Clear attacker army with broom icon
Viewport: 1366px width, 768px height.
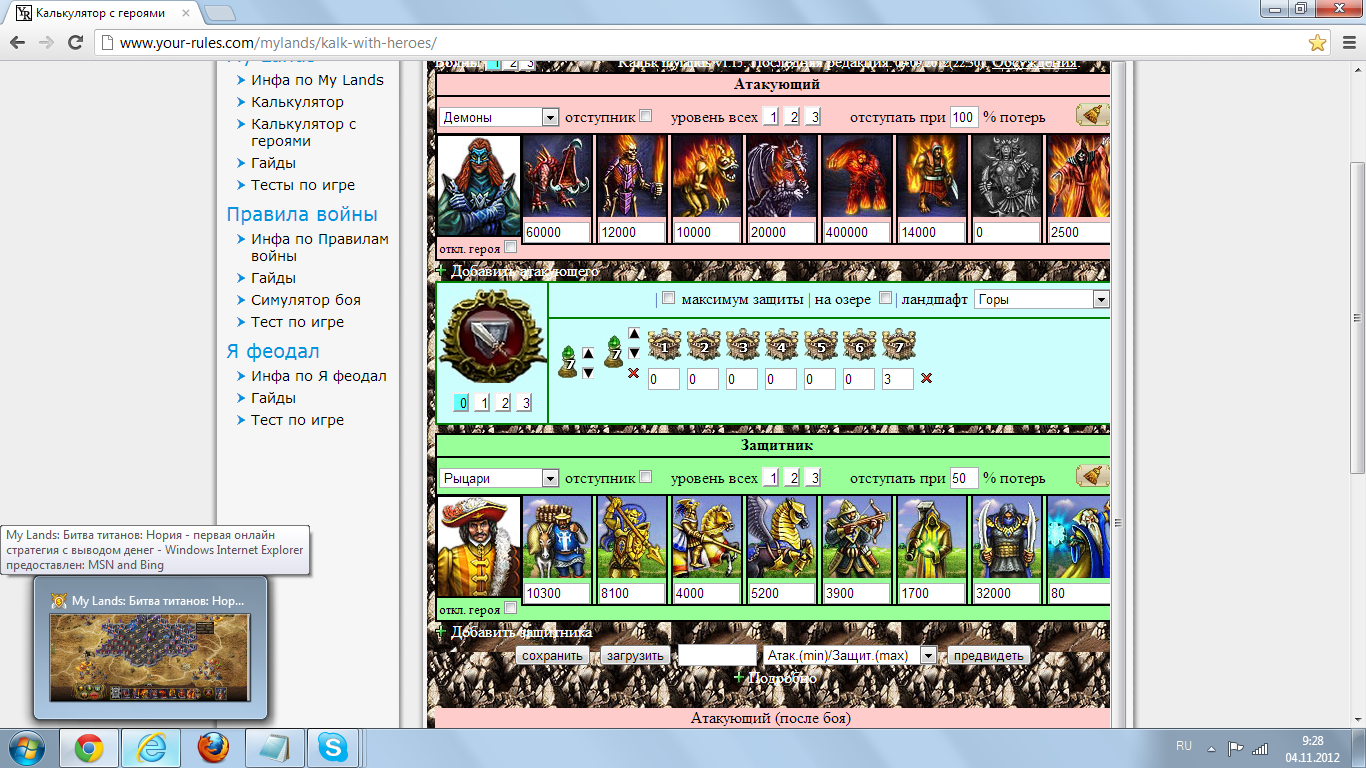tap(1092, 115)
